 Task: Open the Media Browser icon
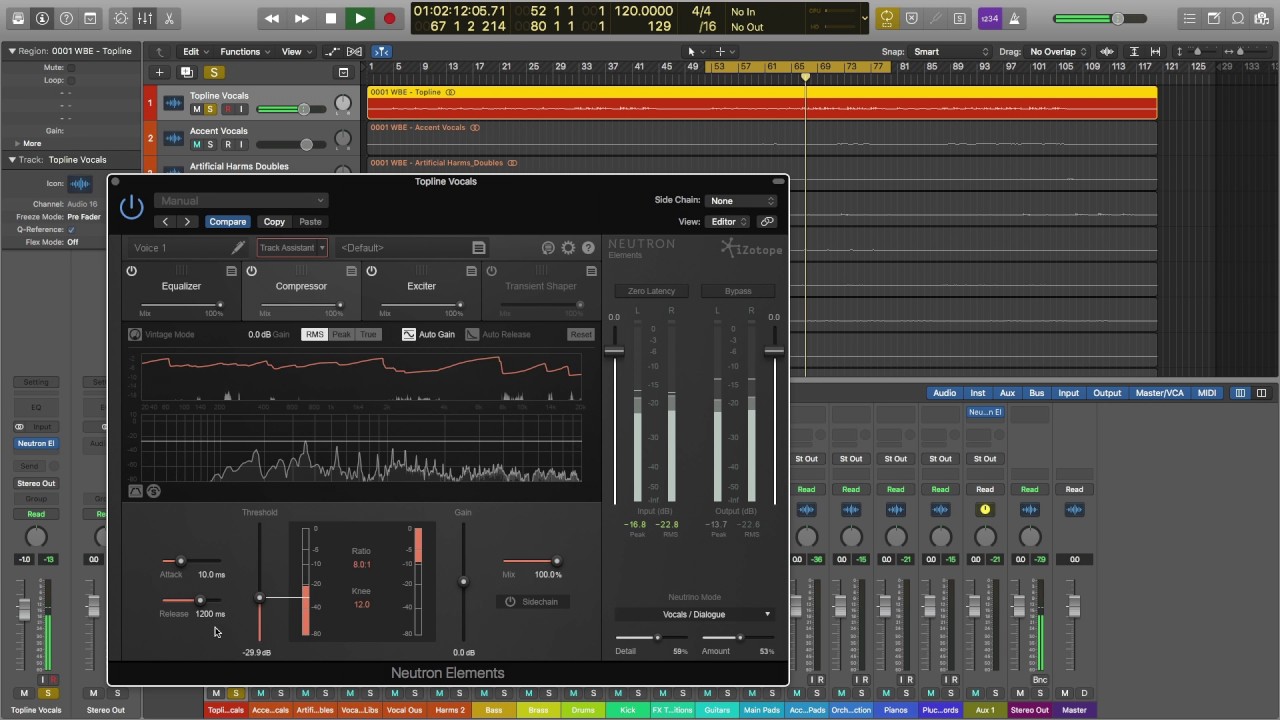click(1262, 18)
